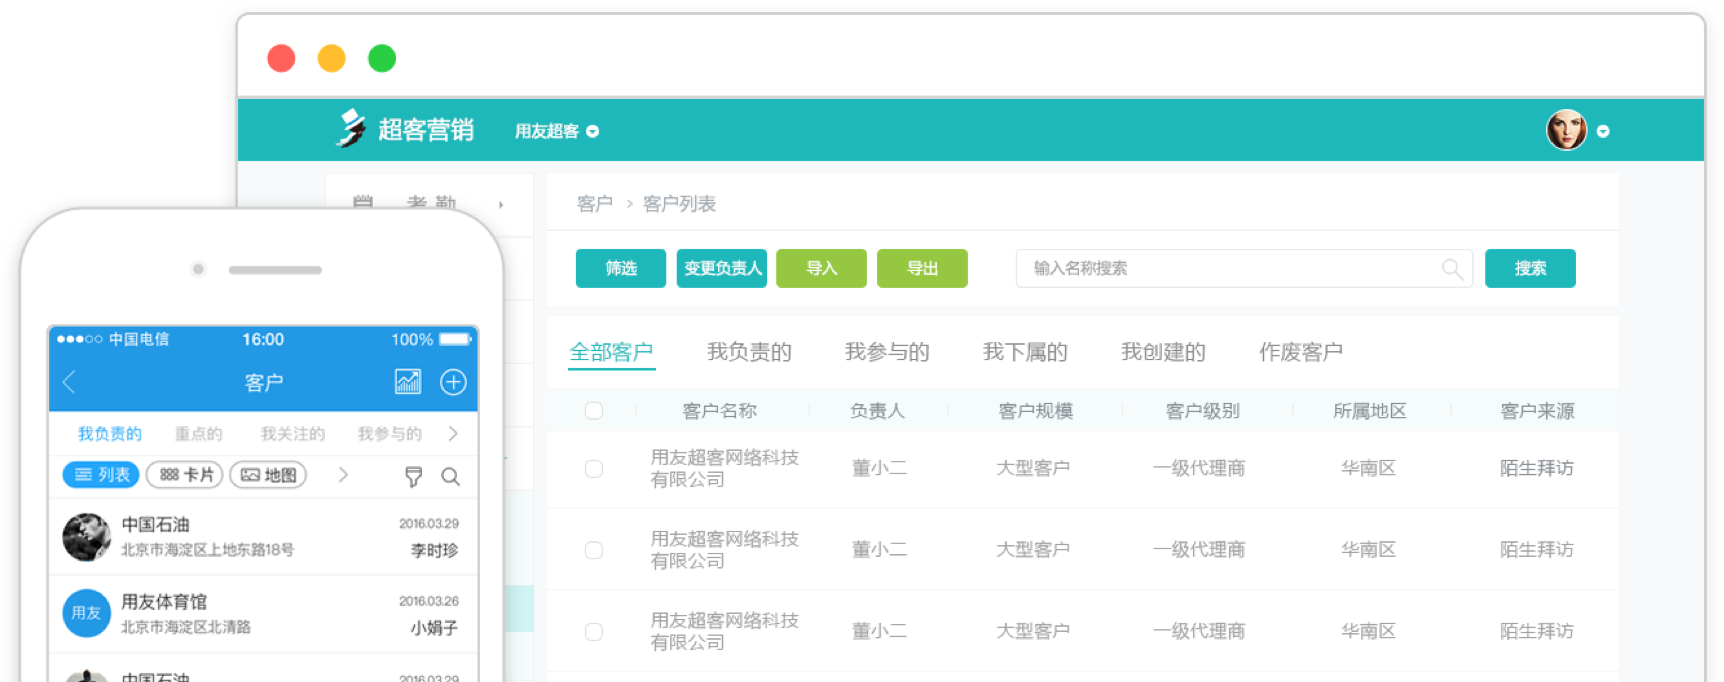The width and height of the screenshot is (1724, 682).
Task: Click the 变更负责人 button
Action: coord(722,268)
